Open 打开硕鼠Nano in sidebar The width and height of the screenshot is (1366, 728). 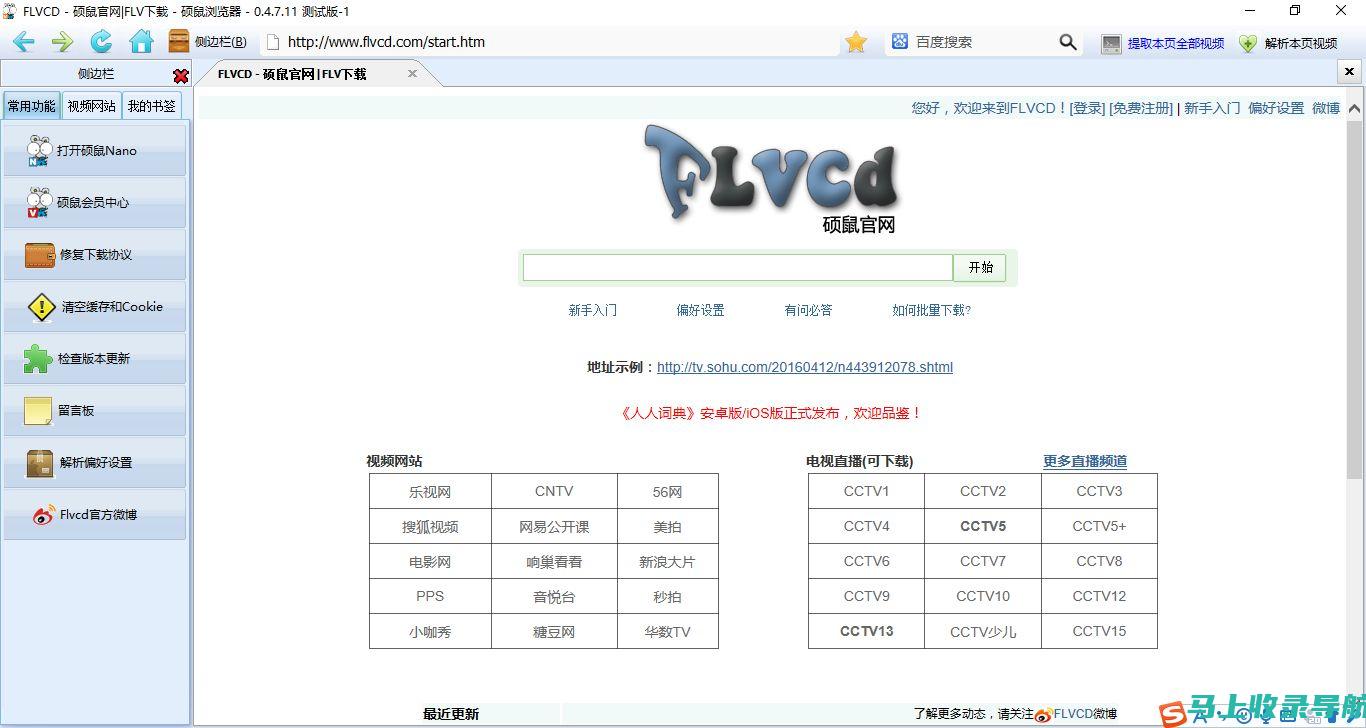click(x=95, y=150)
